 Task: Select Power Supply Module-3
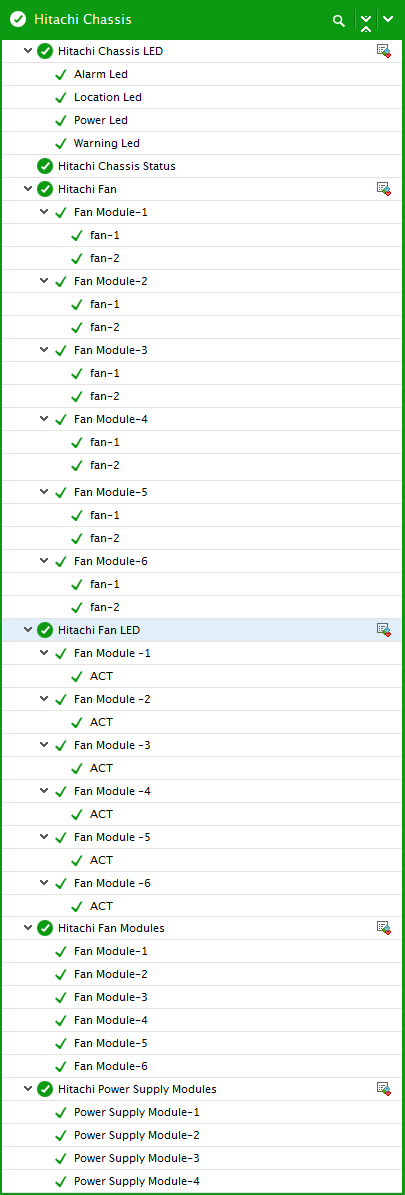tap(137, 1158)
